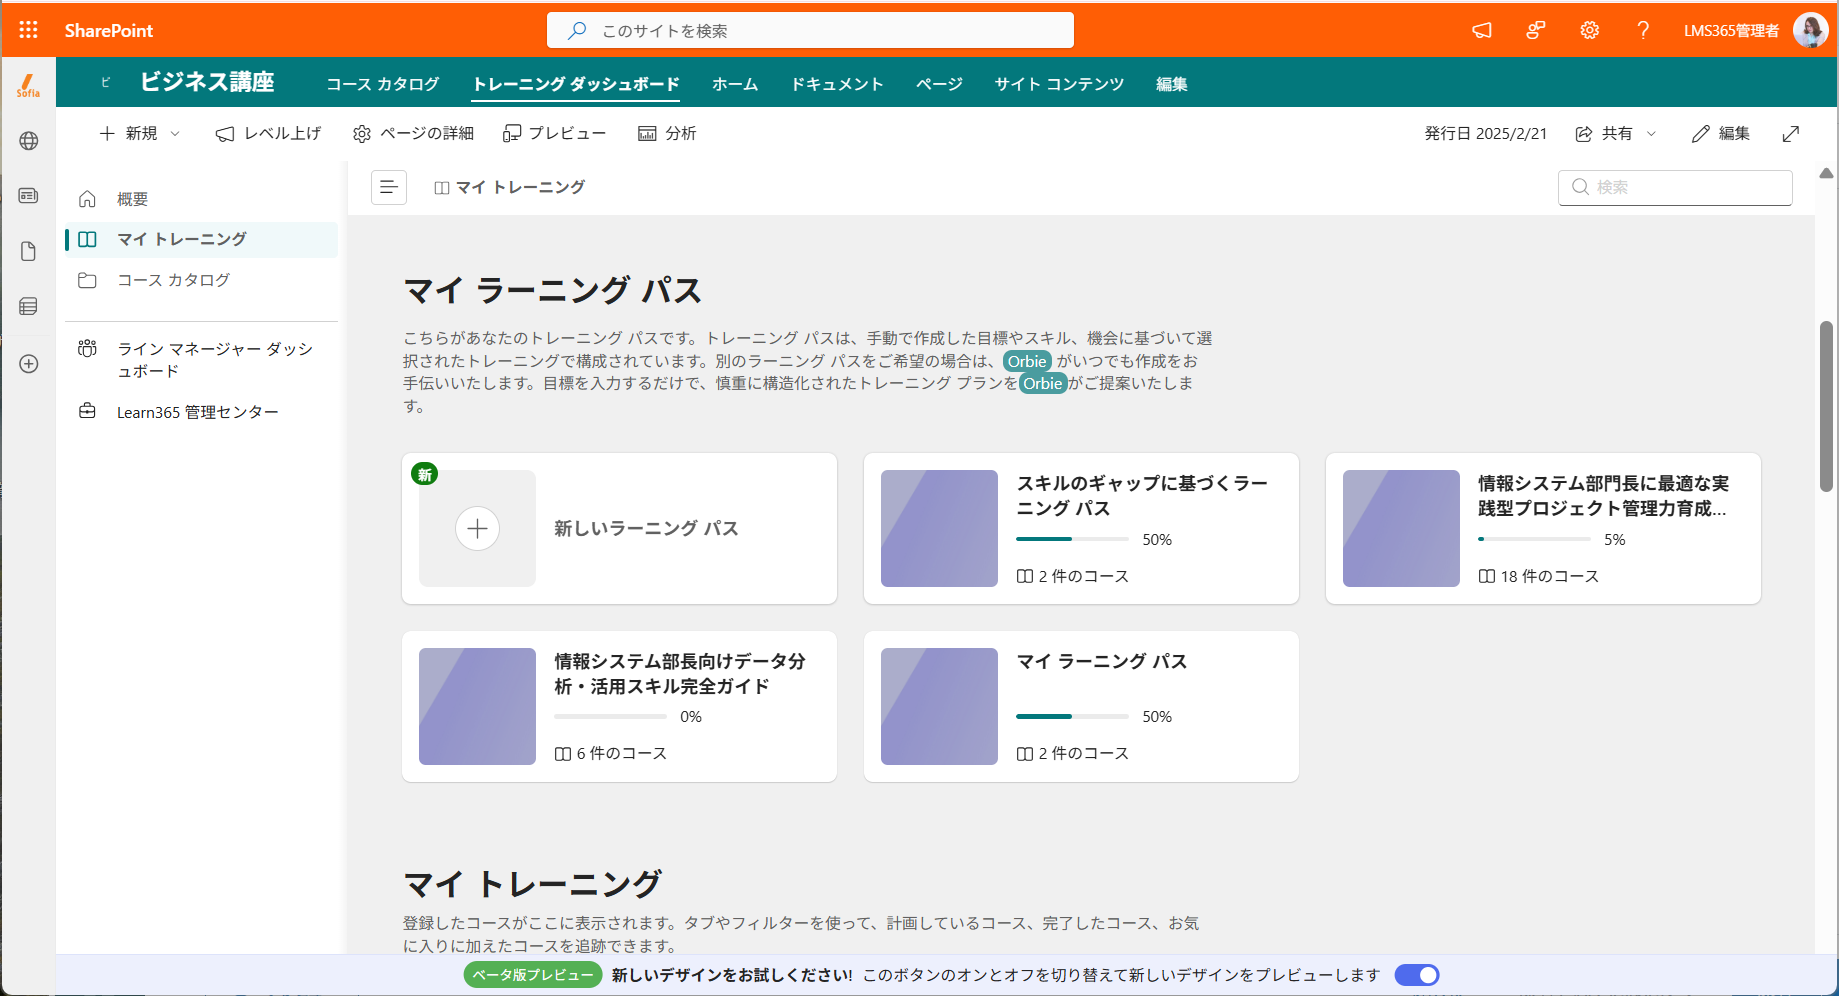Click the magnifier icon in site search box
Image resolution: width=1839 pixels, height=996 pixels.
(577, 30)
